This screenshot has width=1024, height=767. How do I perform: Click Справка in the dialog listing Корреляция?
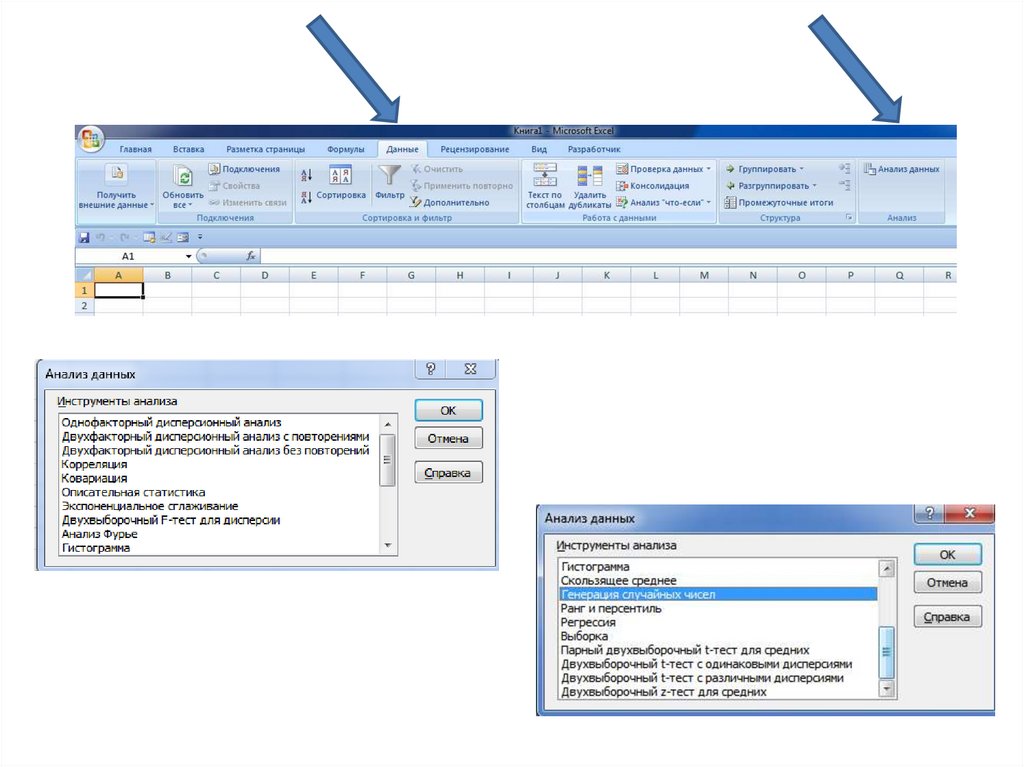[x=448, y=472]
